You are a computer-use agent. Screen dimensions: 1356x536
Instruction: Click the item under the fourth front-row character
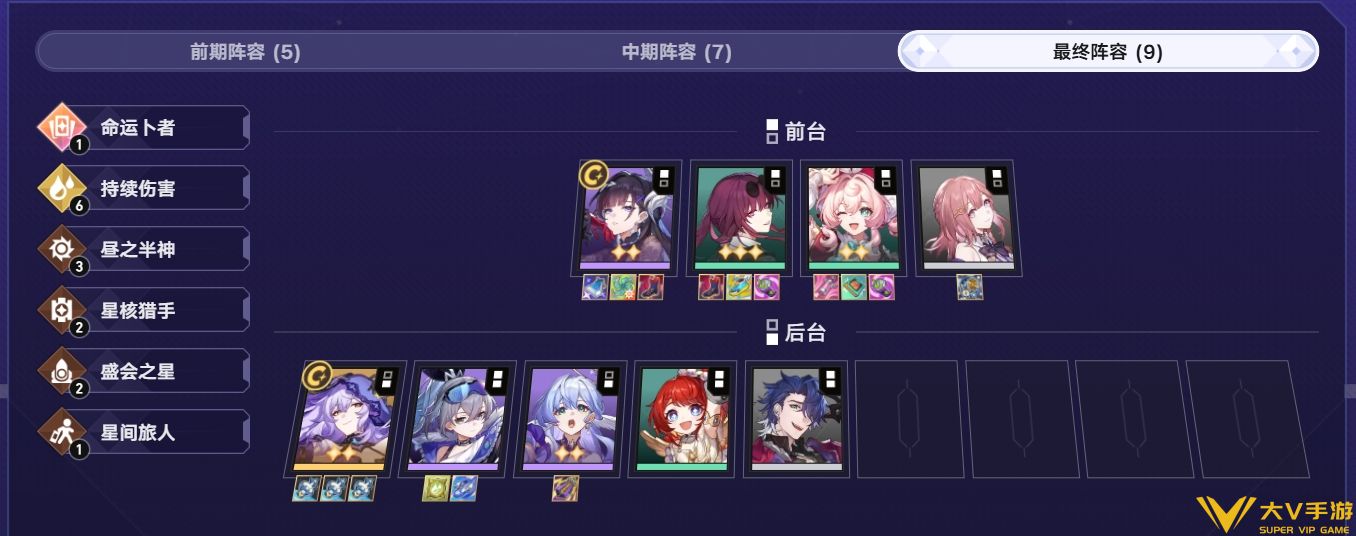pyautogui.click(x=969, y=288)
